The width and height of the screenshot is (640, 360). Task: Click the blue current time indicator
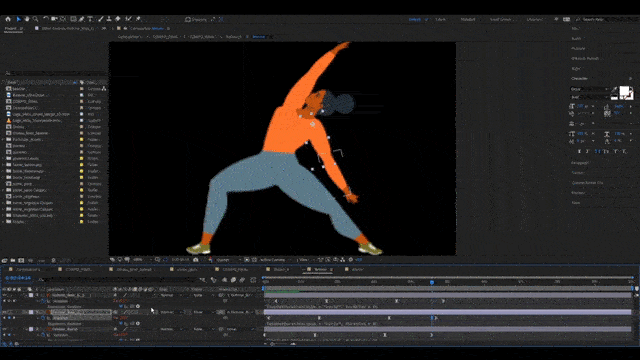(x=432, y=282)
